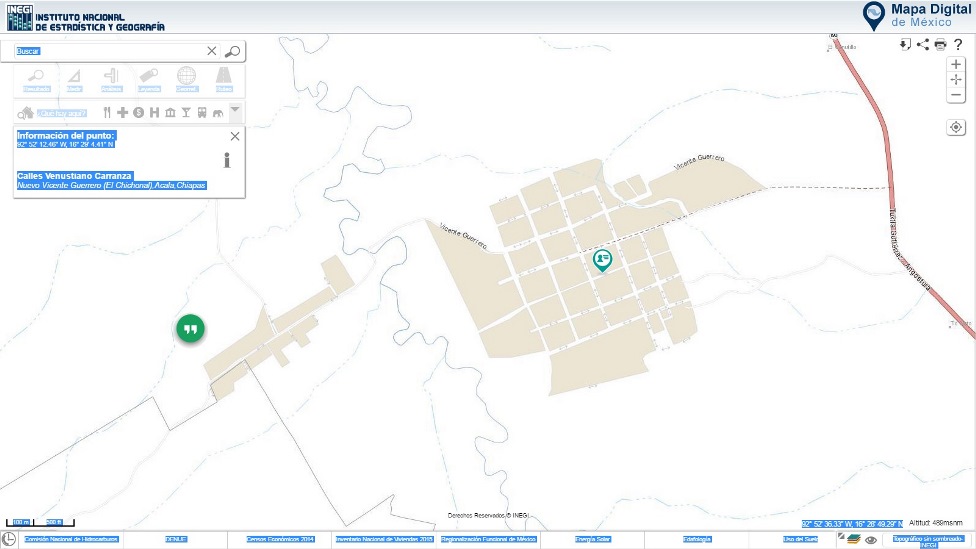Open help with the question mark icon

pos(958,45)
